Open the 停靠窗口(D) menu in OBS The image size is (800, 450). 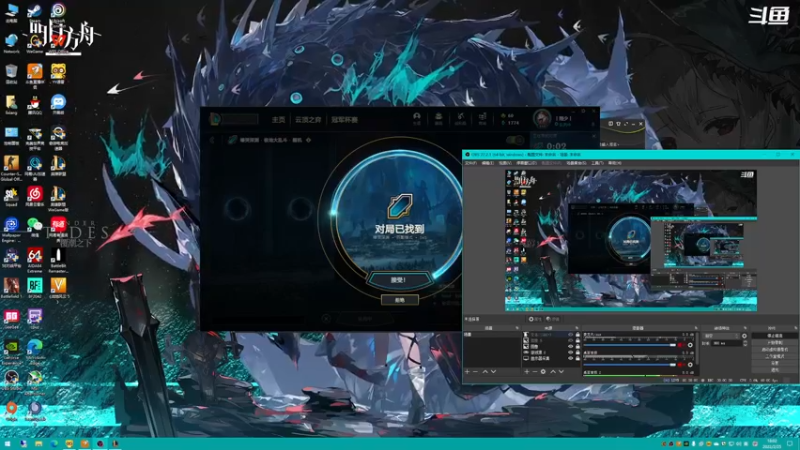coord(527,163)
